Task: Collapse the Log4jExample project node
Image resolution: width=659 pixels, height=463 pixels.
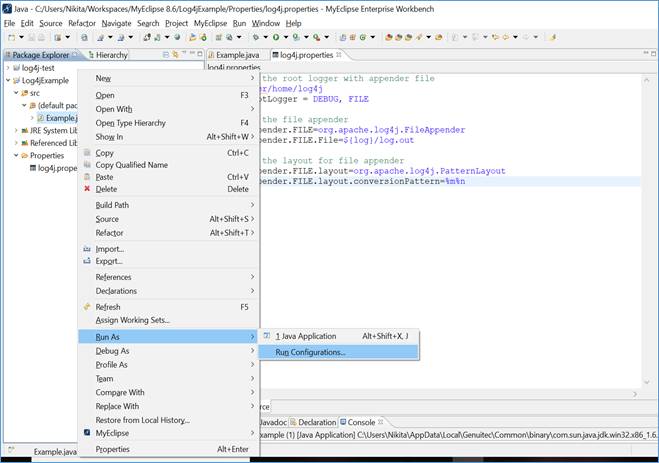Action: (8, 80)
